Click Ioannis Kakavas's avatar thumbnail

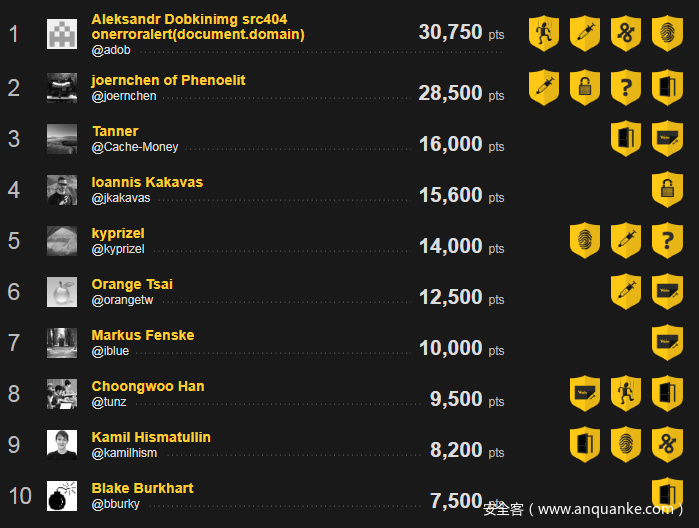pos(62,189)
